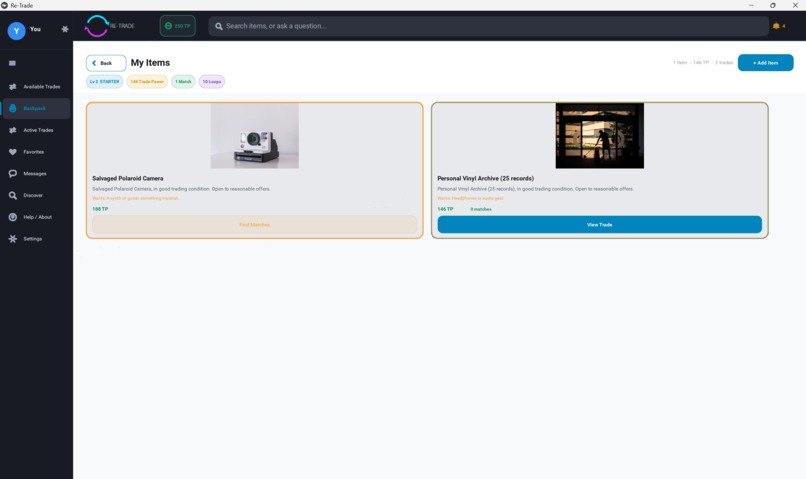Click the 188 TP value
The width and height of the screenshot is (806, 479).
click(100, 209)
